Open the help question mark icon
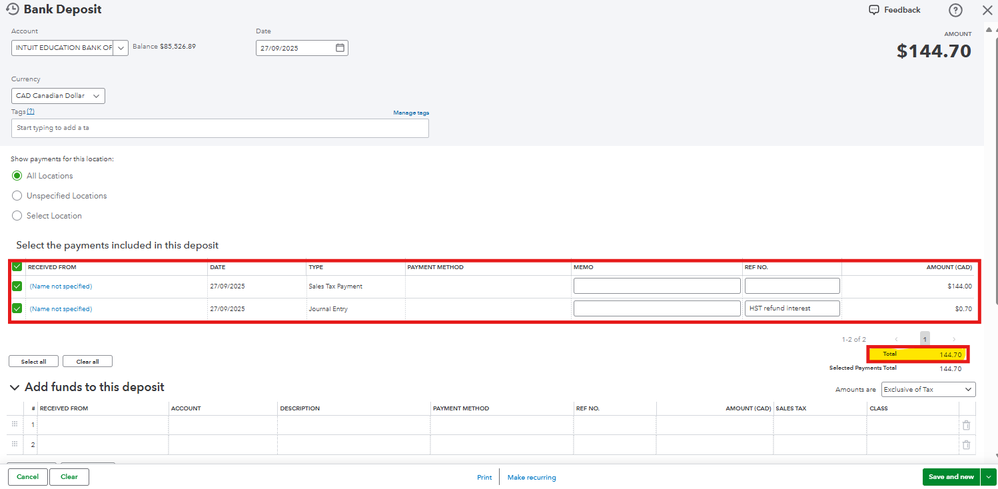 point(955,10)
